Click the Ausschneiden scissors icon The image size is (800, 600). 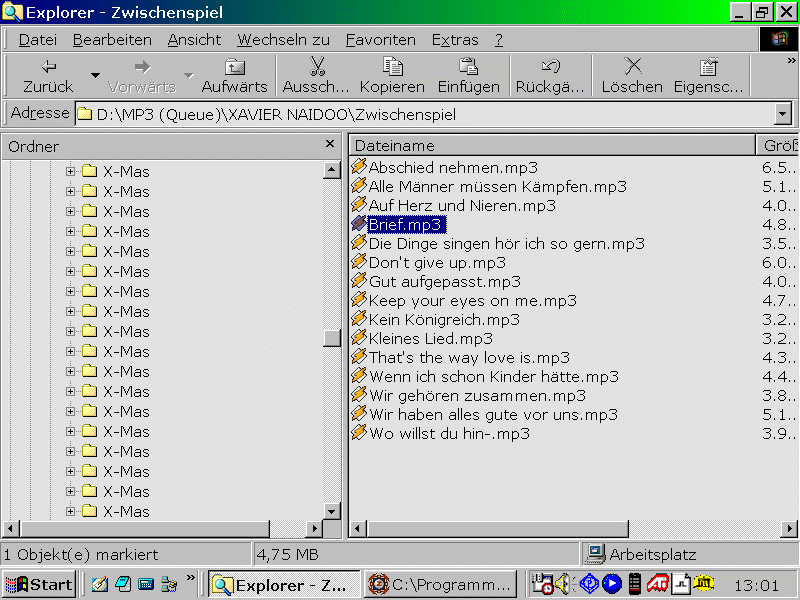coord(316,67)
